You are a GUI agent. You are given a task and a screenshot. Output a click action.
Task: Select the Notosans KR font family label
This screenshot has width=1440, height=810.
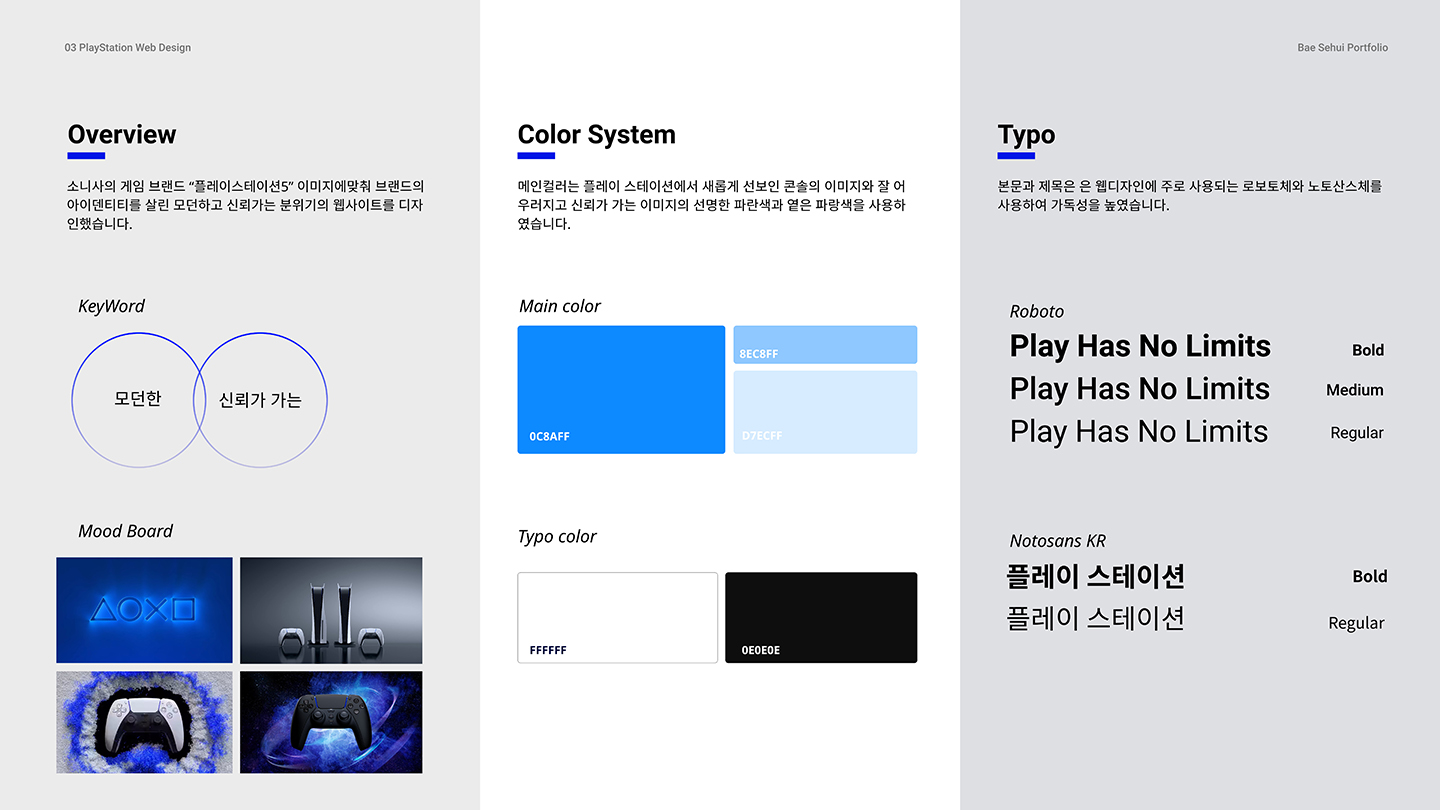[x=1056, y=540]
